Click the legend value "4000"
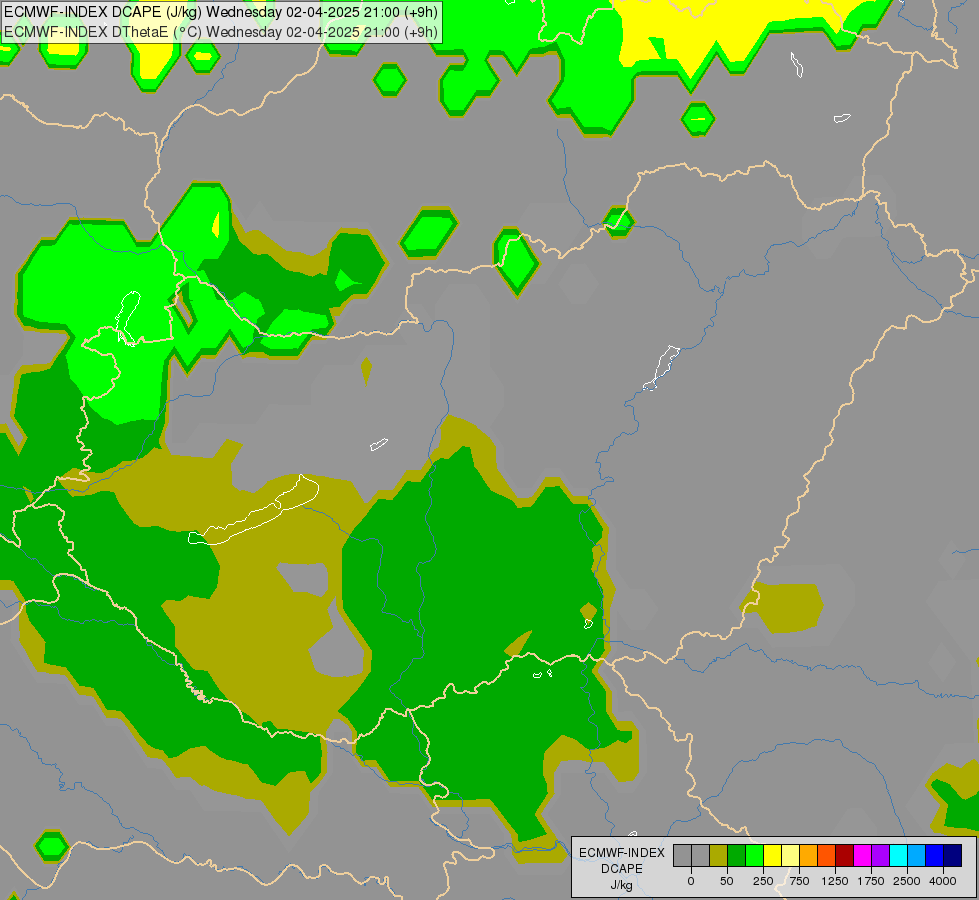979x900 pixels. [943, 881]
